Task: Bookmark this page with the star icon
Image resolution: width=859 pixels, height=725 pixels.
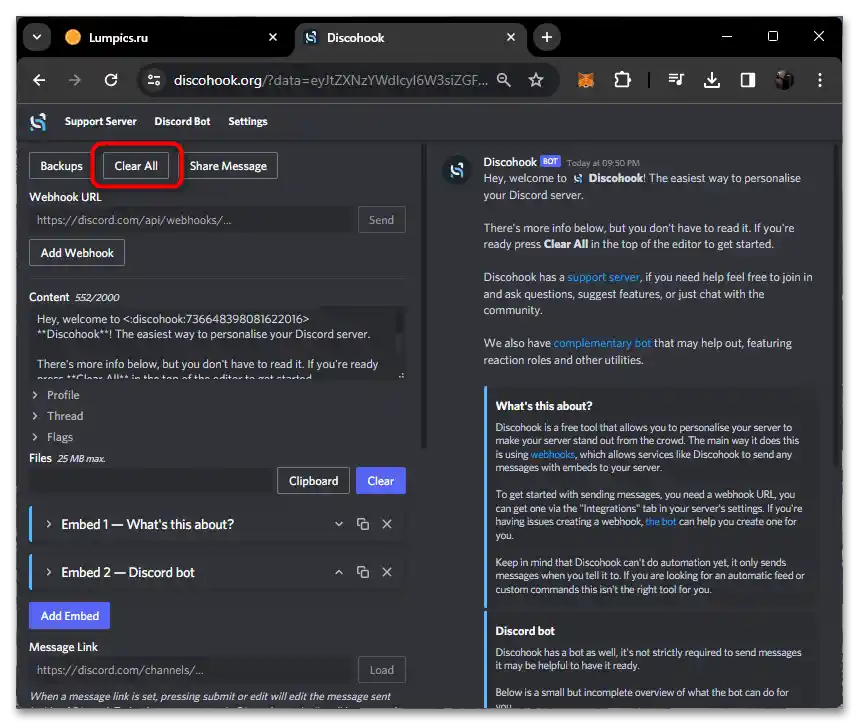Action: (x=536, y=81)
